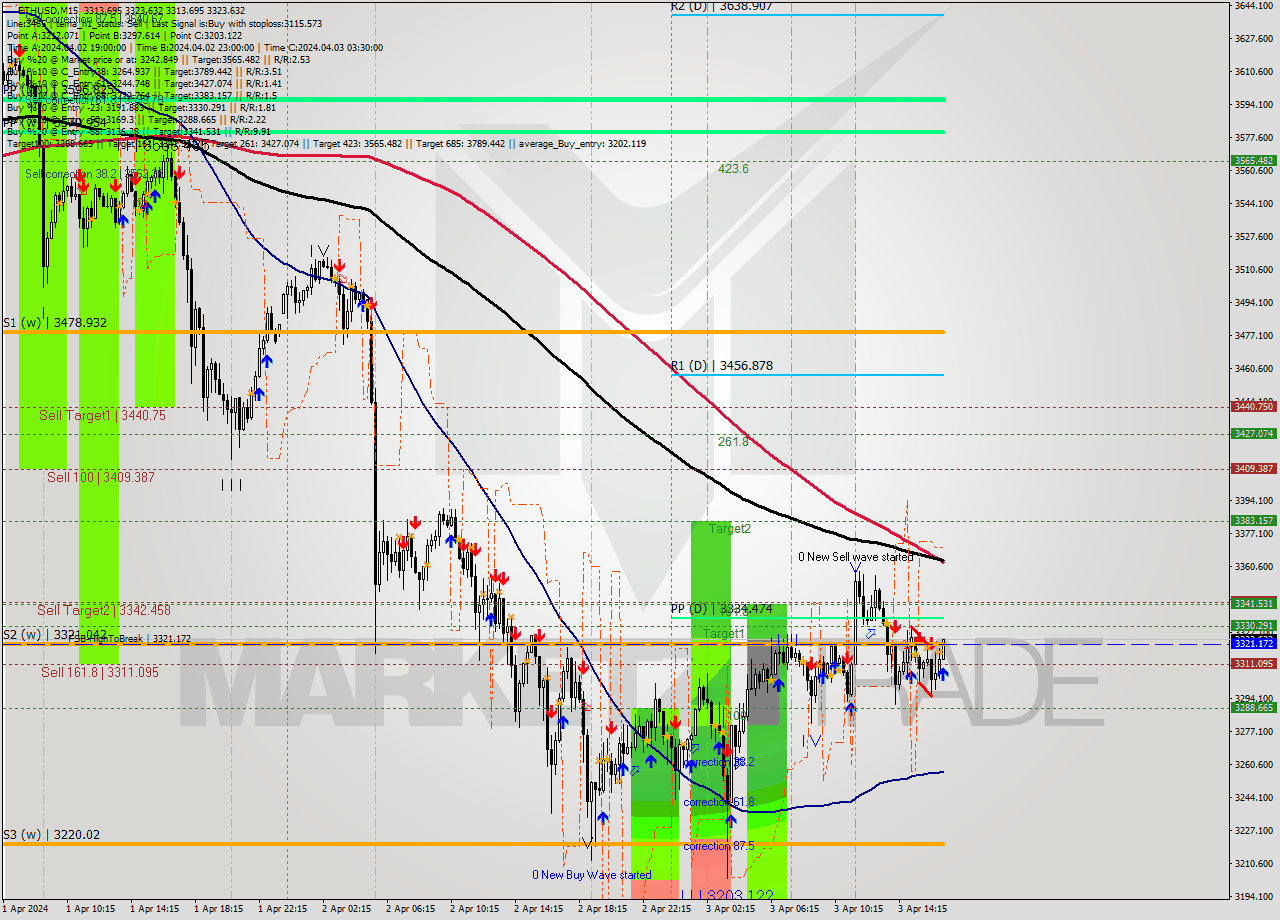Click the '3 Apr 14:15' time axis label
Image resolution: width=1280 pixels, height=920 pixels.
tap(923, 909)
